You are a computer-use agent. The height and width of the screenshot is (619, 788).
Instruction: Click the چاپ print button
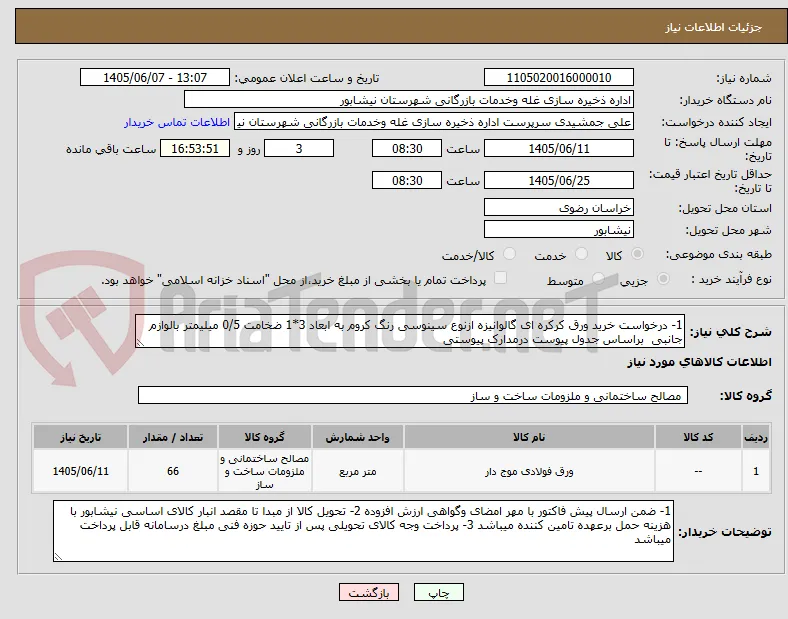pyautogui.click(x=439, y=593)
